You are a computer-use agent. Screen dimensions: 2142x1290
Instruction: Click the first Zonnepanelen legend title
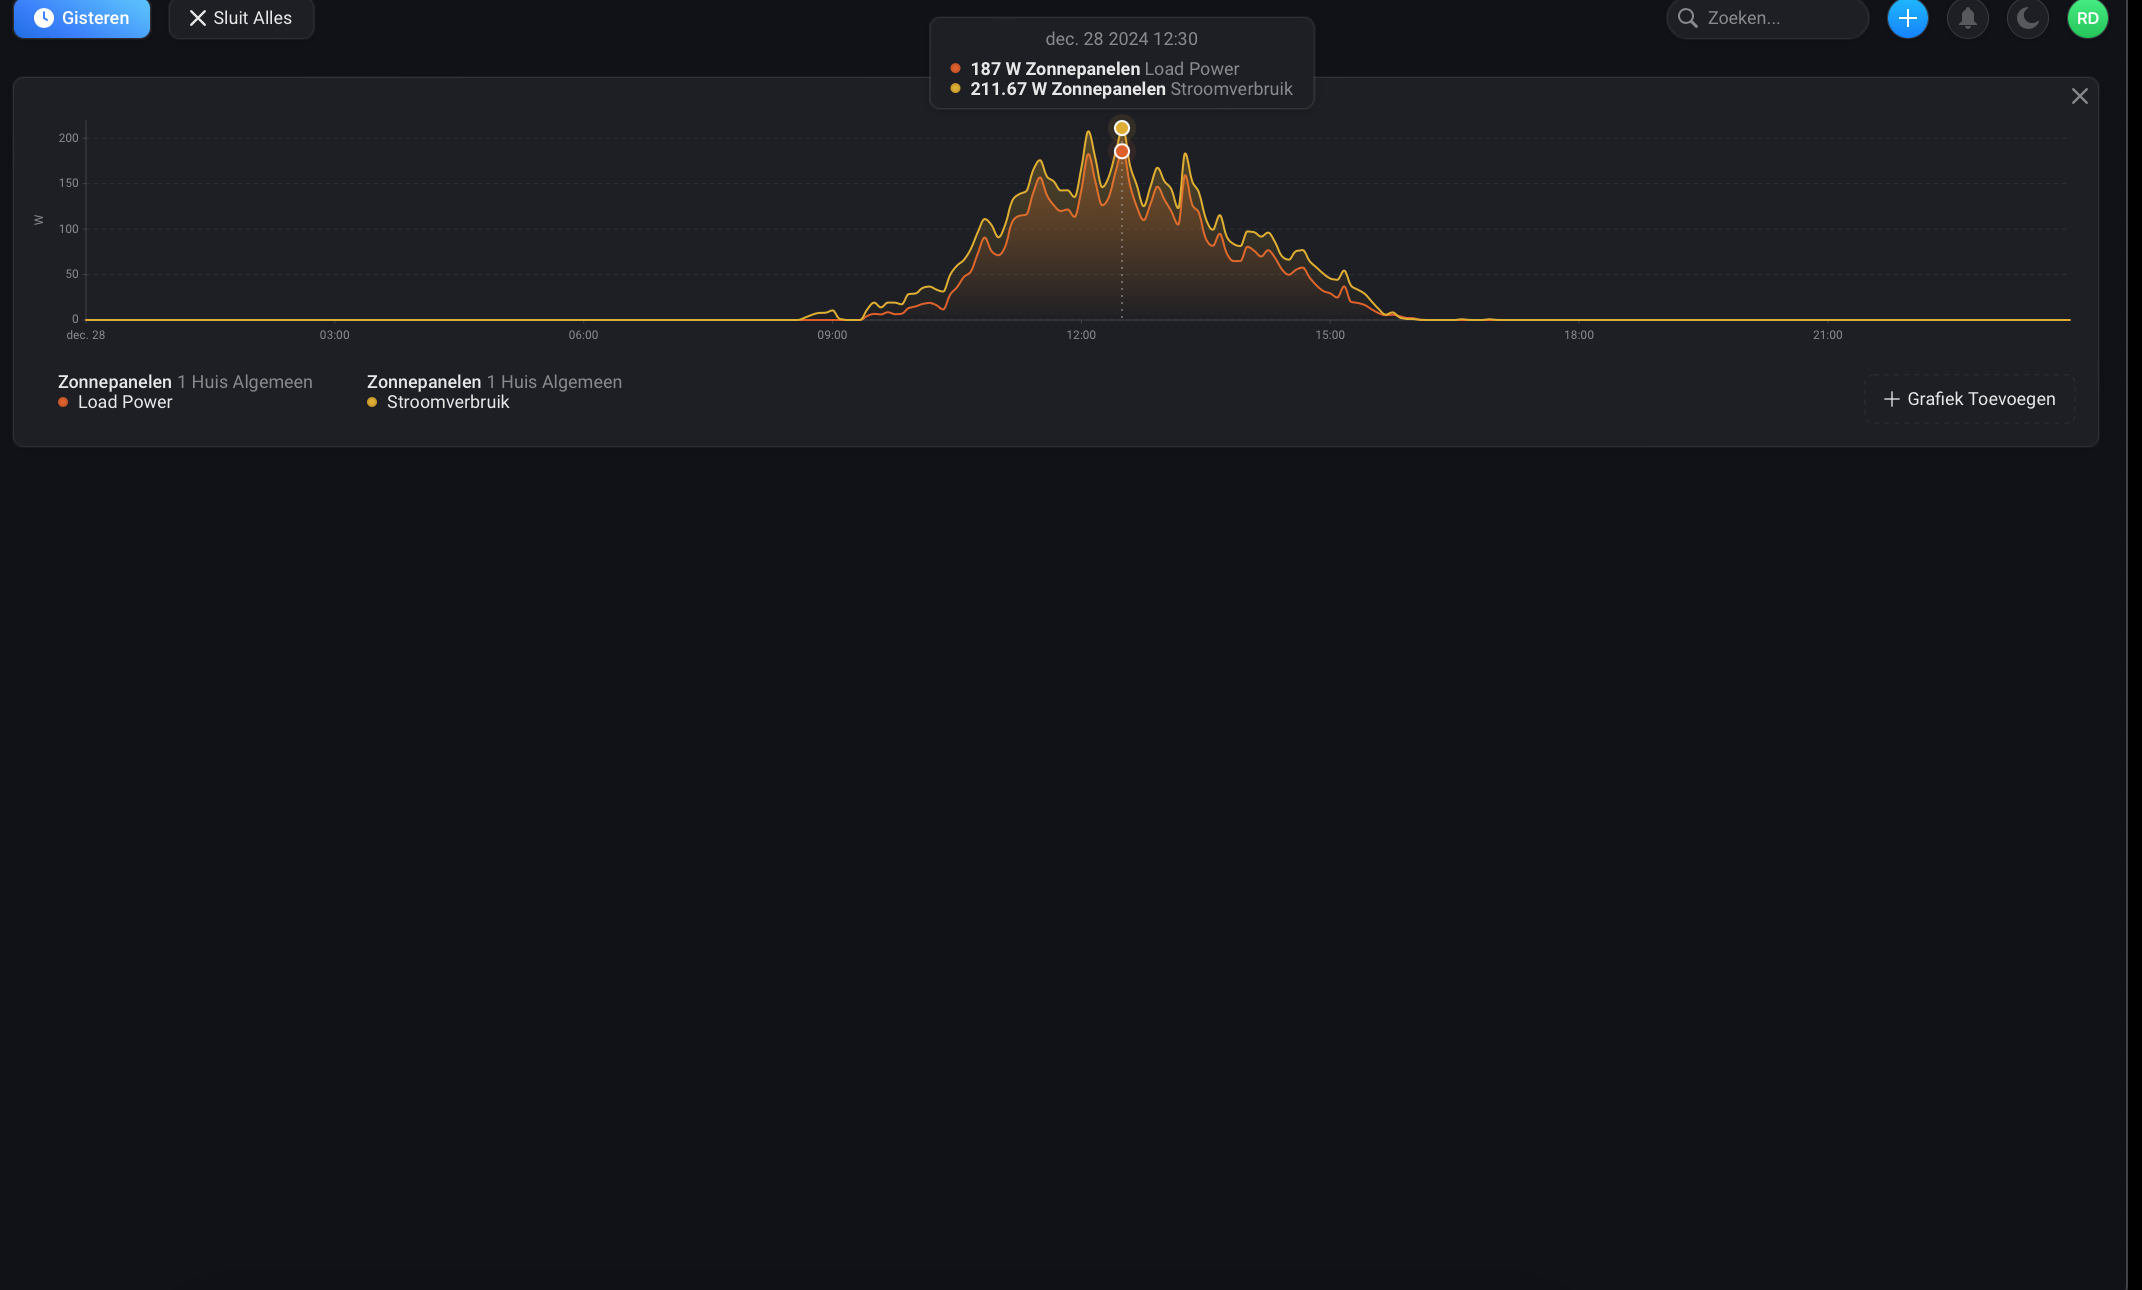click(115, 382)
